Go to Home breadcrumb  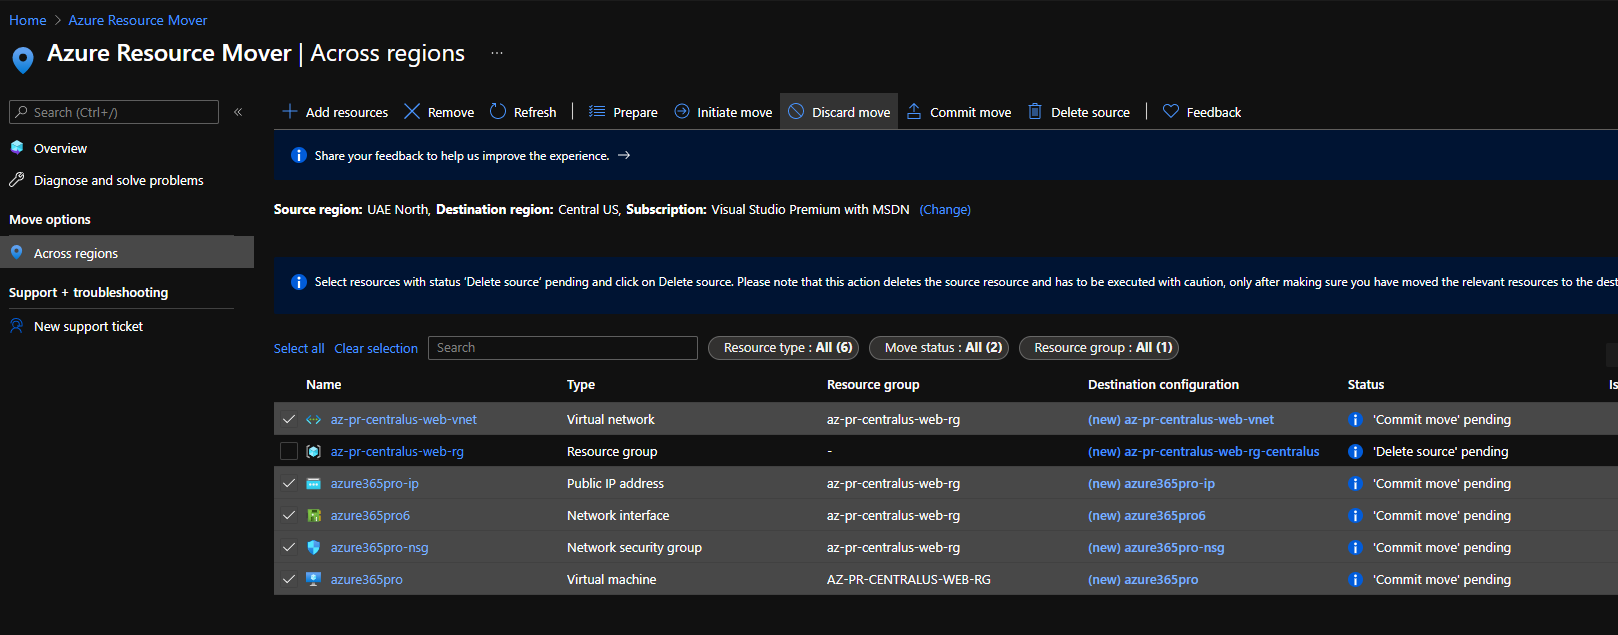pos(28,20)
